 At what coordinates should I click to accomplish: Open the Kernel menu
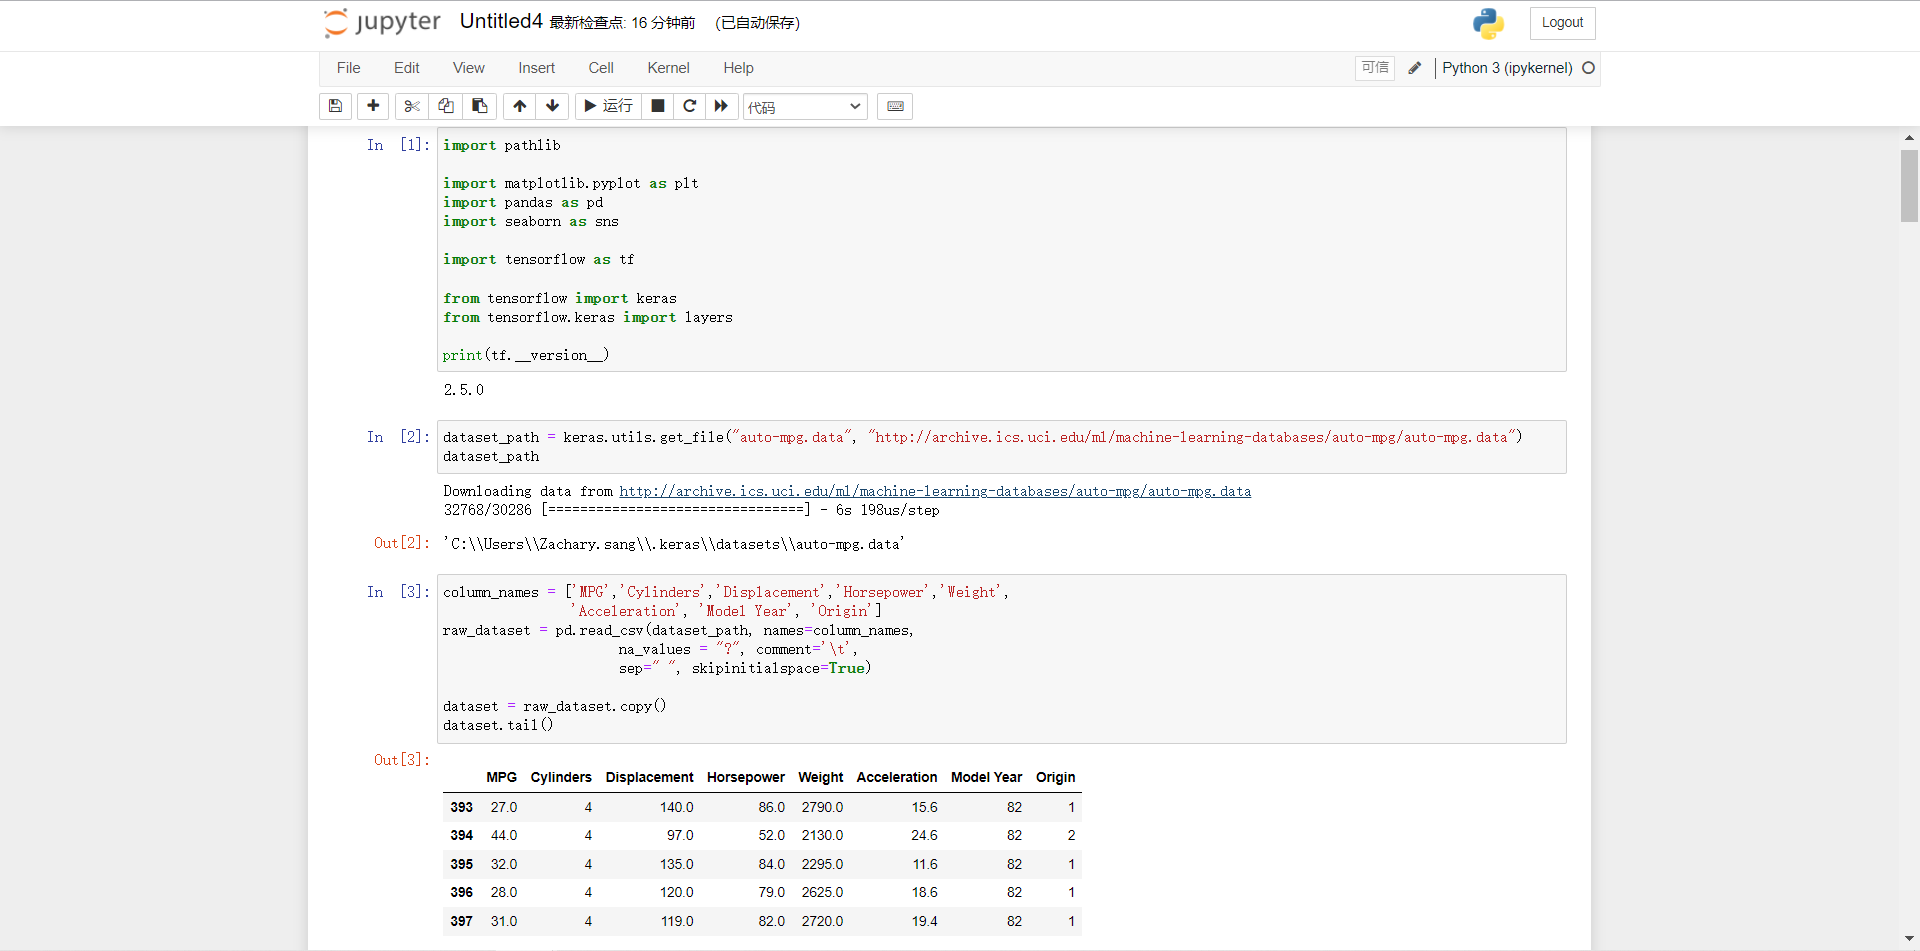point(669,68)
